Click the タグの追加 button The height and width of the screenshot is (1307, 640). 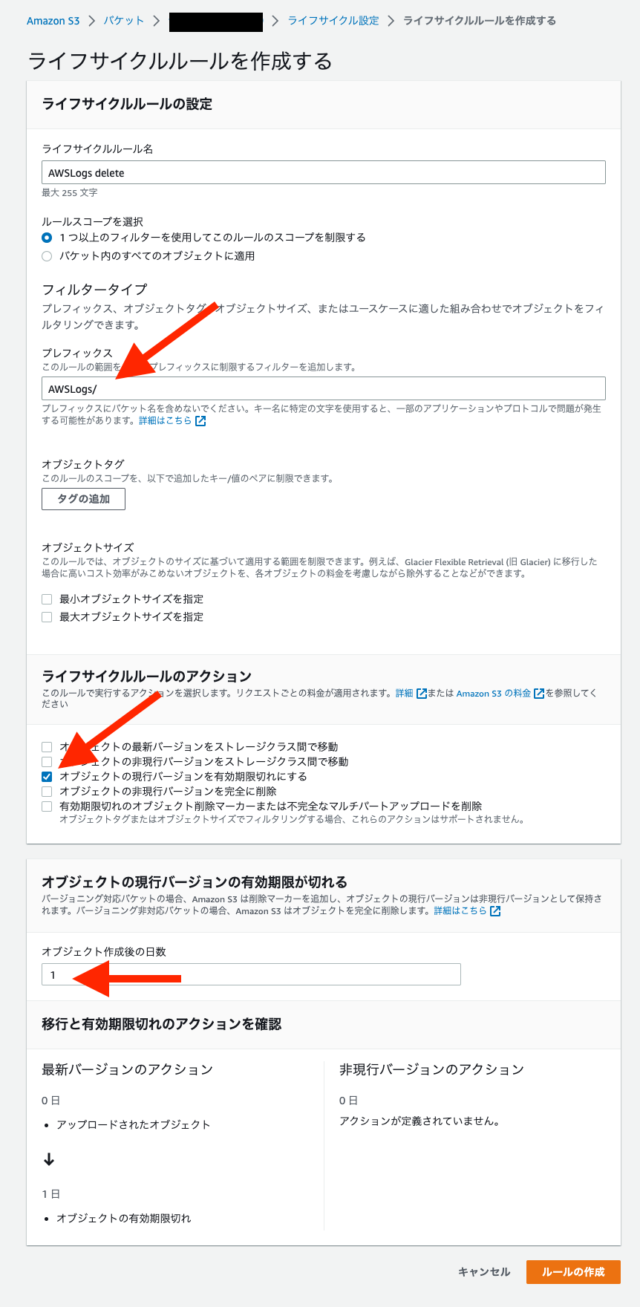tap(83, 499)
